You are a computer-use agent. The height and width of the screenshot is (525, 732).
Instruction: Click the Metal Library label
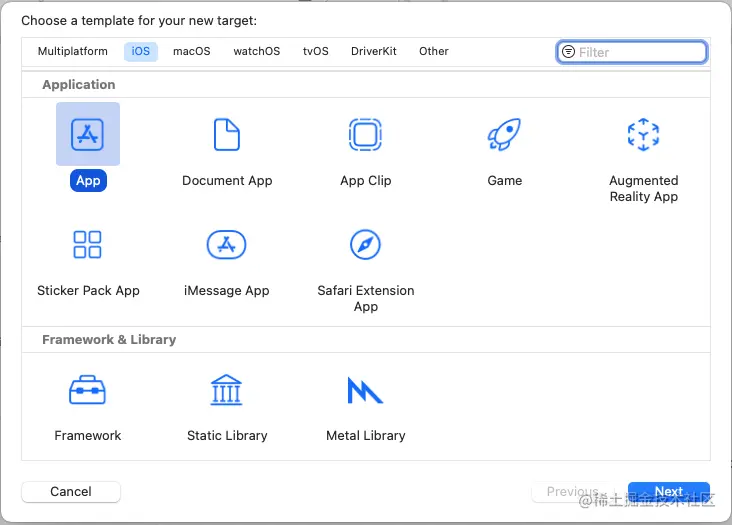point(366,436)
